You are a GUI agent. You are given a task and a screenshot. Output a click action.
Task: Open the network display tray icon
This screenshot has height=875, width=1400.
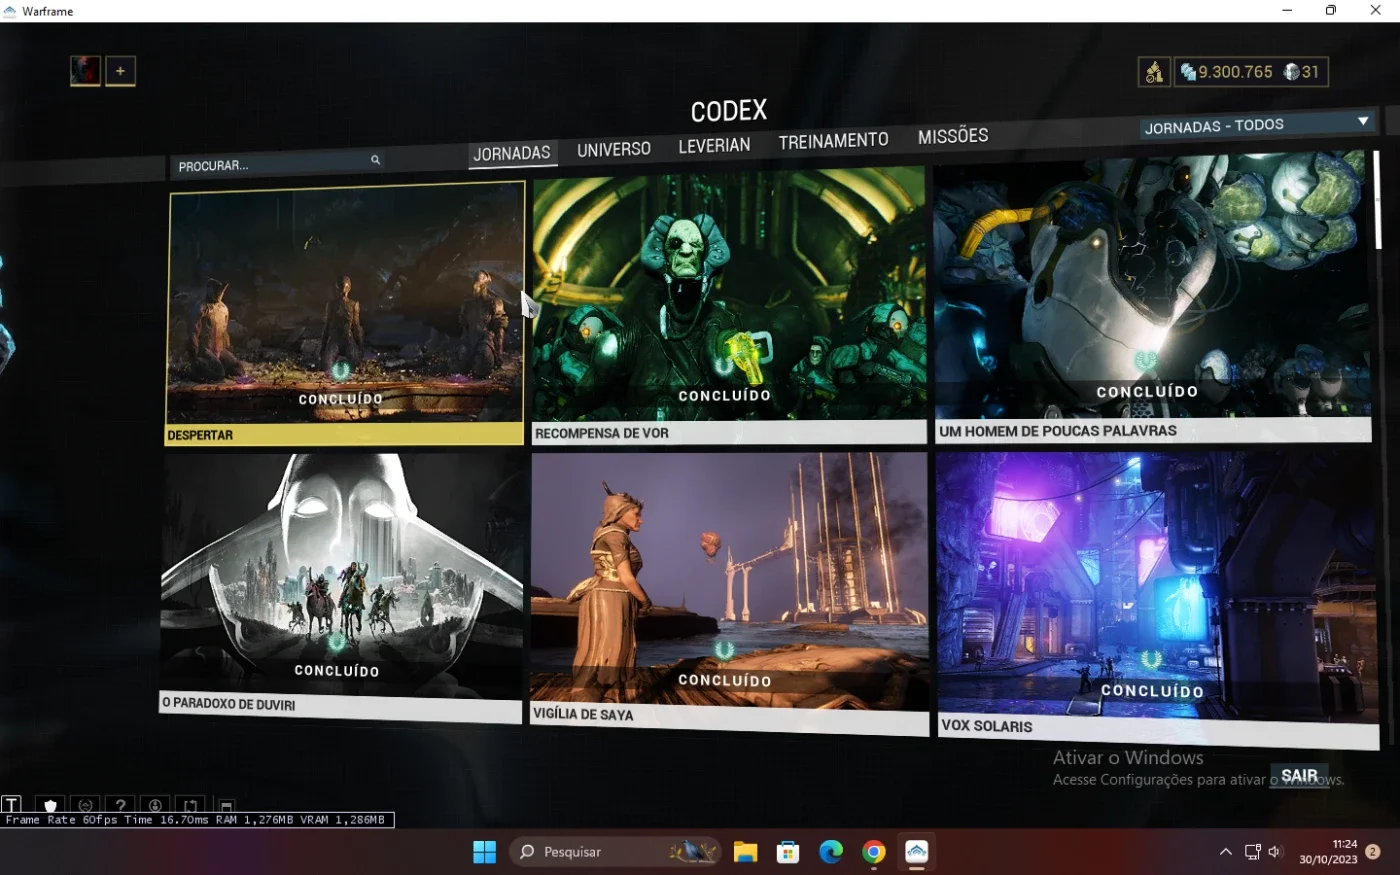pos(1252,852)
